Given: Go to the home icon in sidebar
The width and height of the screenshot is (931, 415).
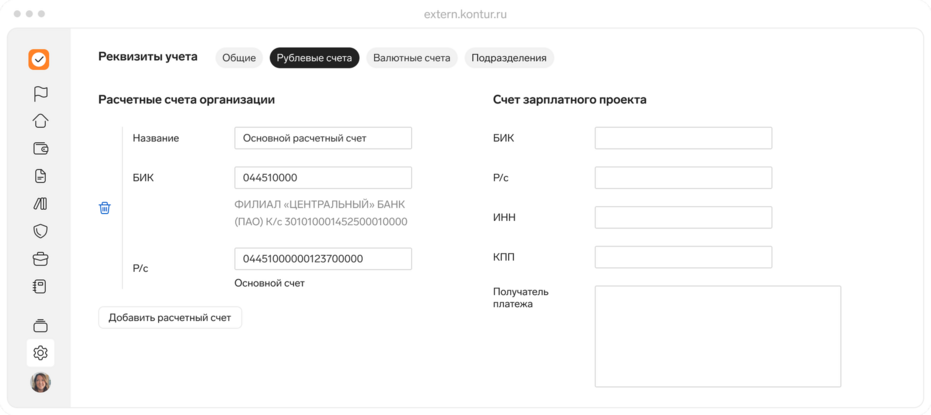Looking at the screenshot, I should (x=40, y=121).
